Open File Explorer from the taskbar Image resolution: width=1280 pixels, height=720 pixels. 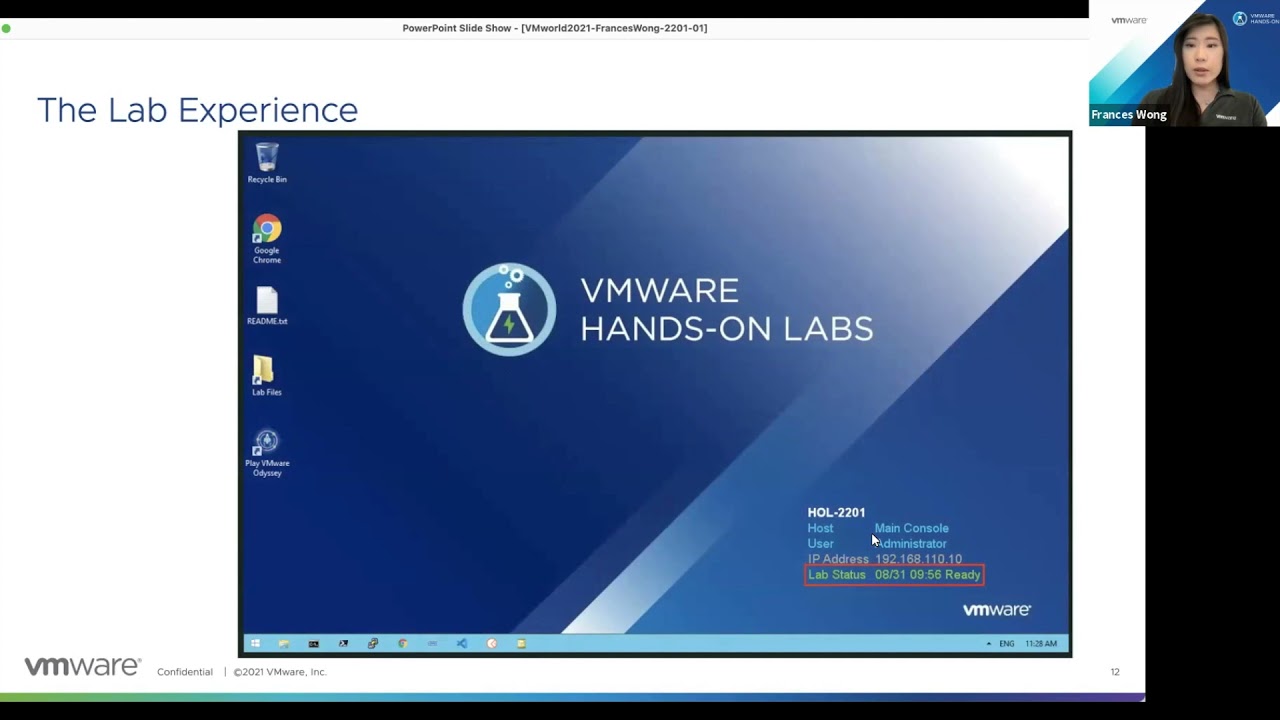point(284,644)
